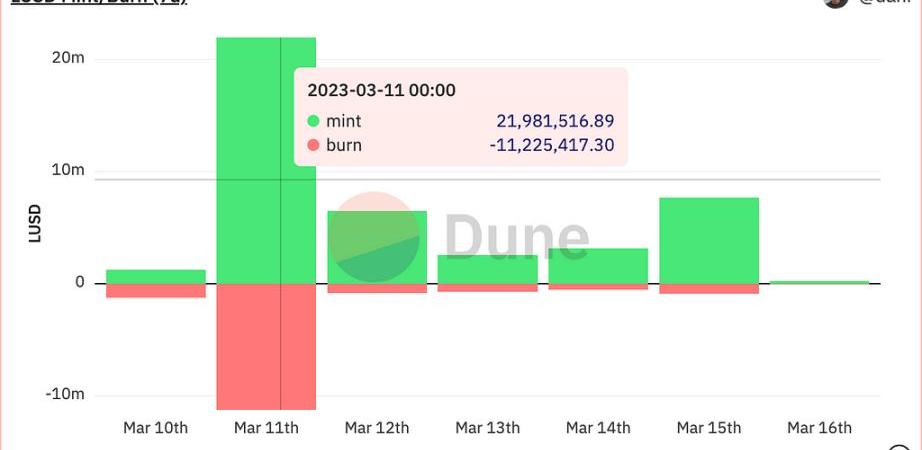Click the Mar 16th thin green bar

tap(820, 282)
